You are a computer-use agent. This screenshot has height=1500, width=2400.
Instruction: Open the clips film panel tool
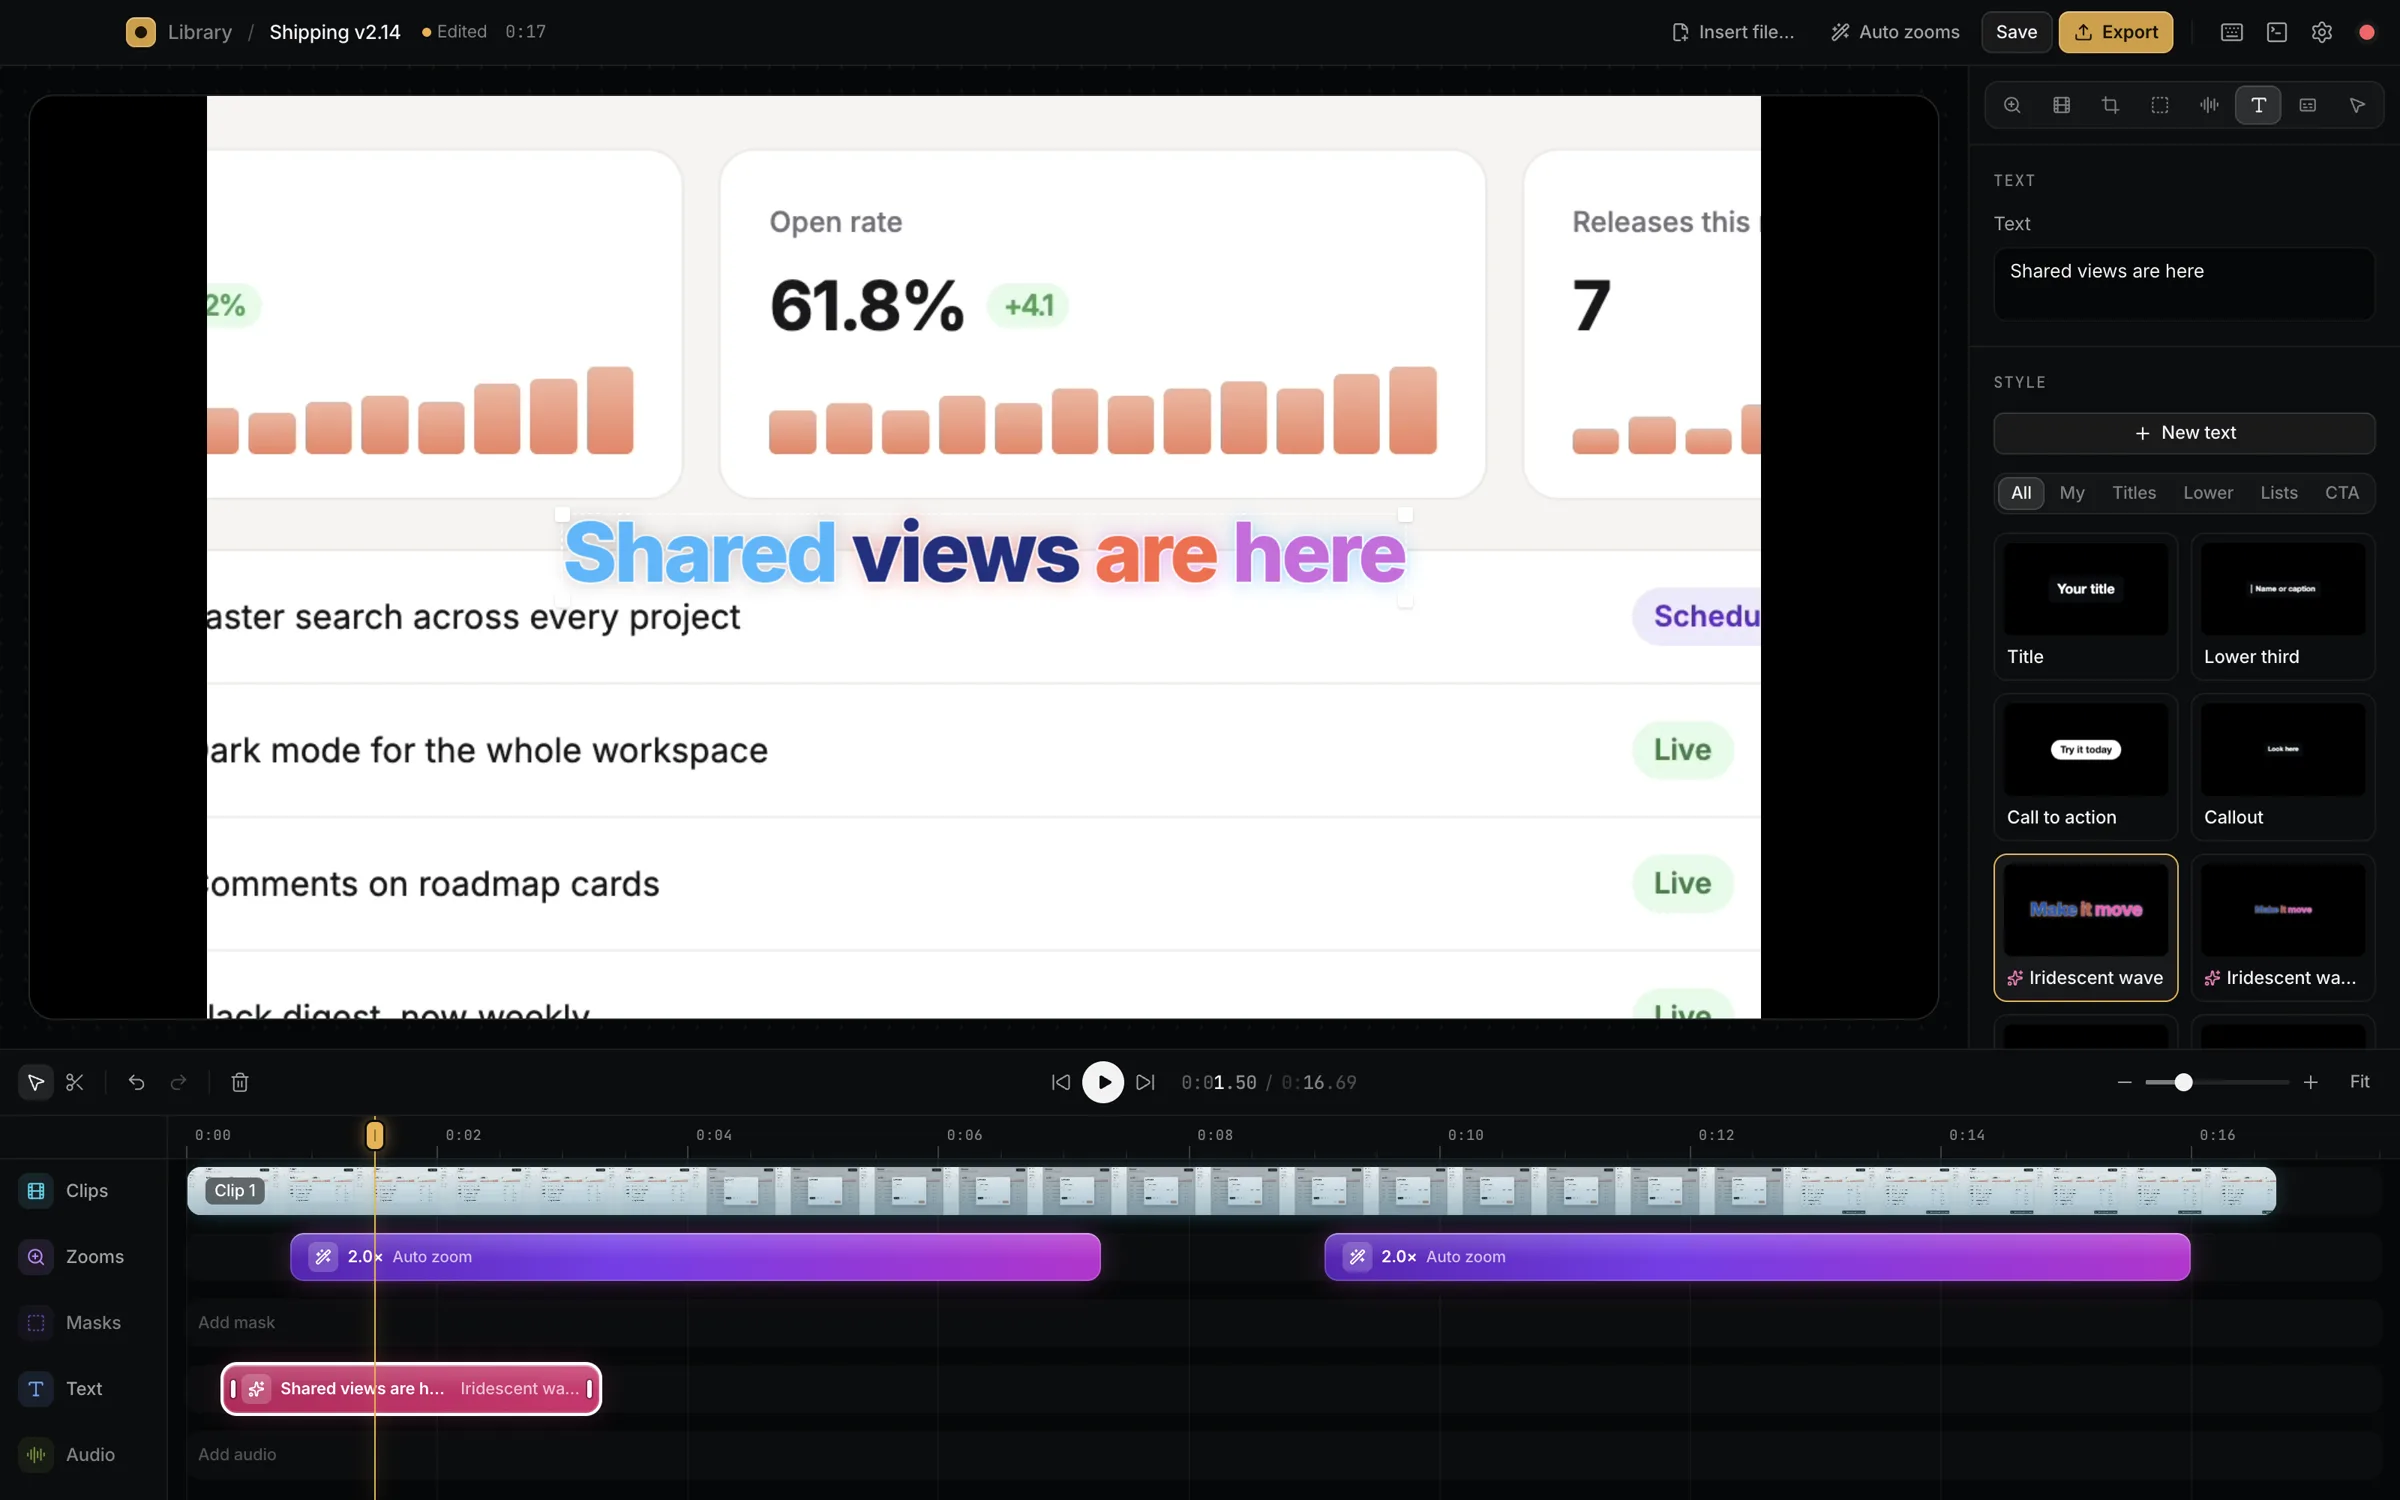point(2061,105)
